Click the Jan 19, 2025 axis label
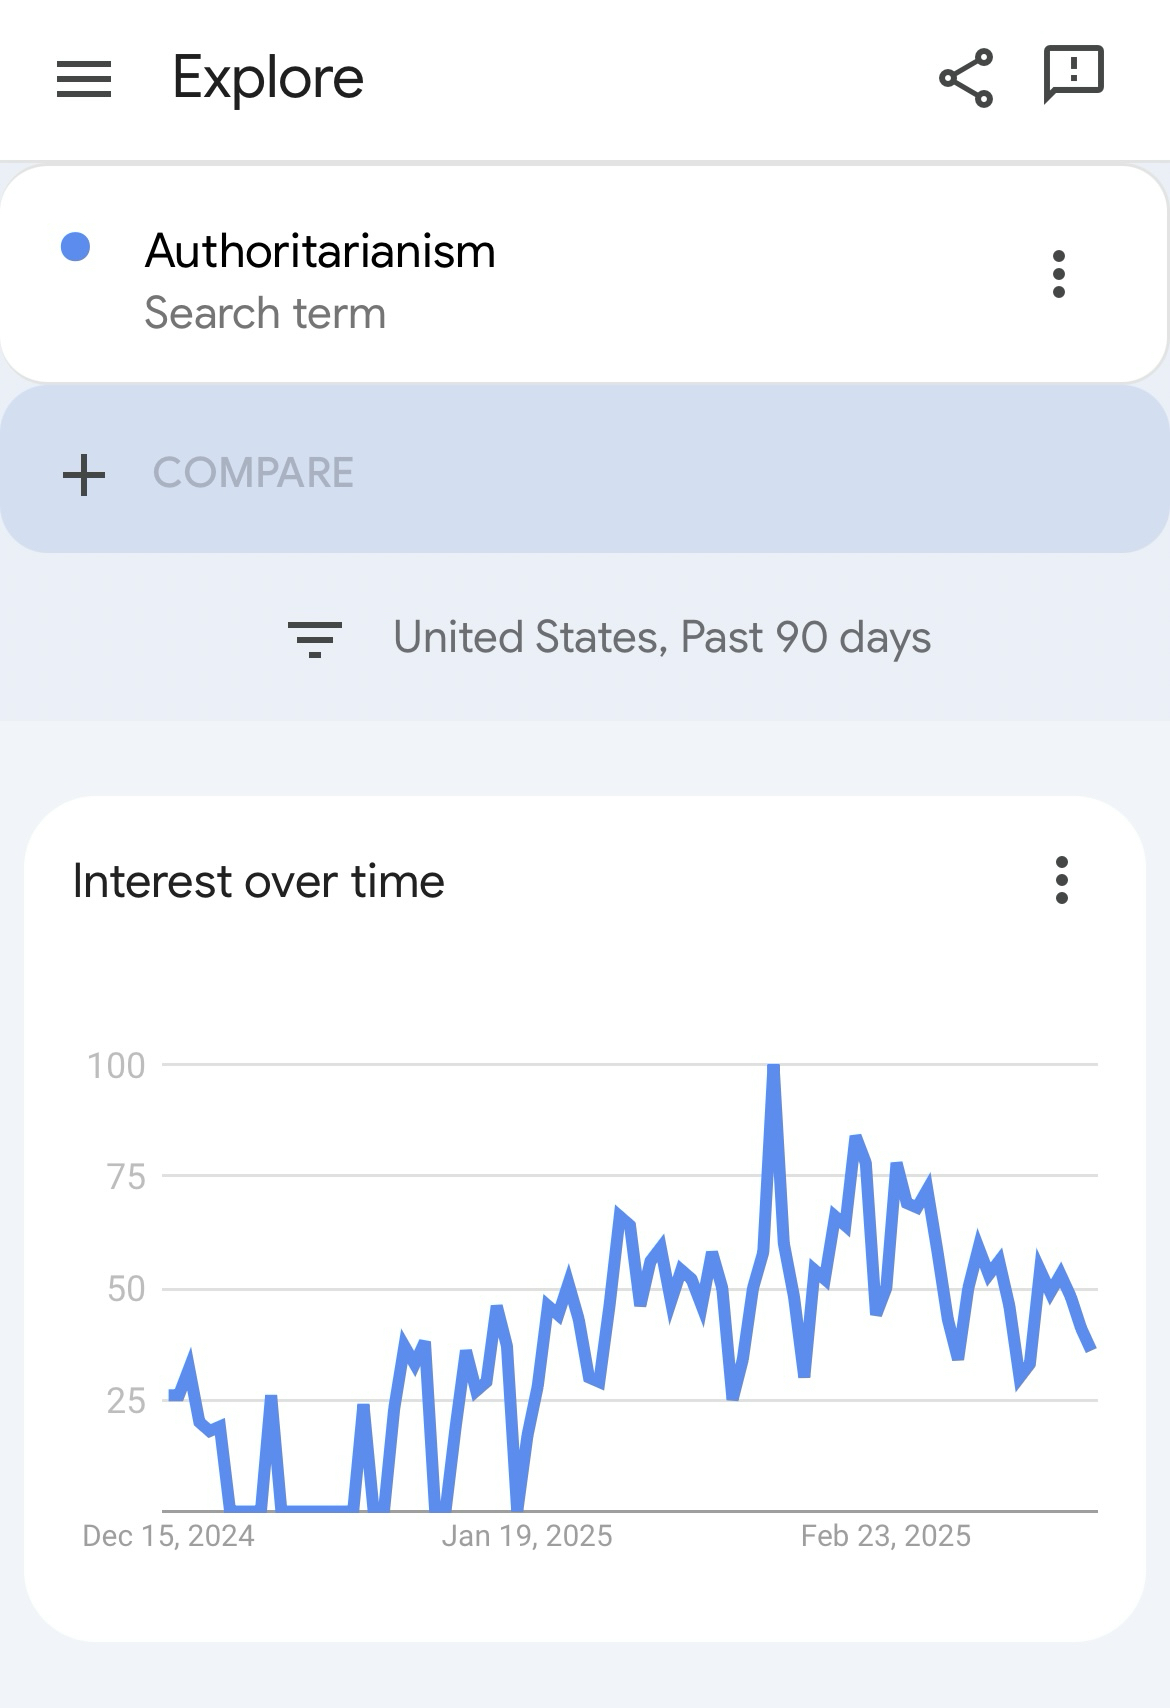 (x=527, y=1536)
